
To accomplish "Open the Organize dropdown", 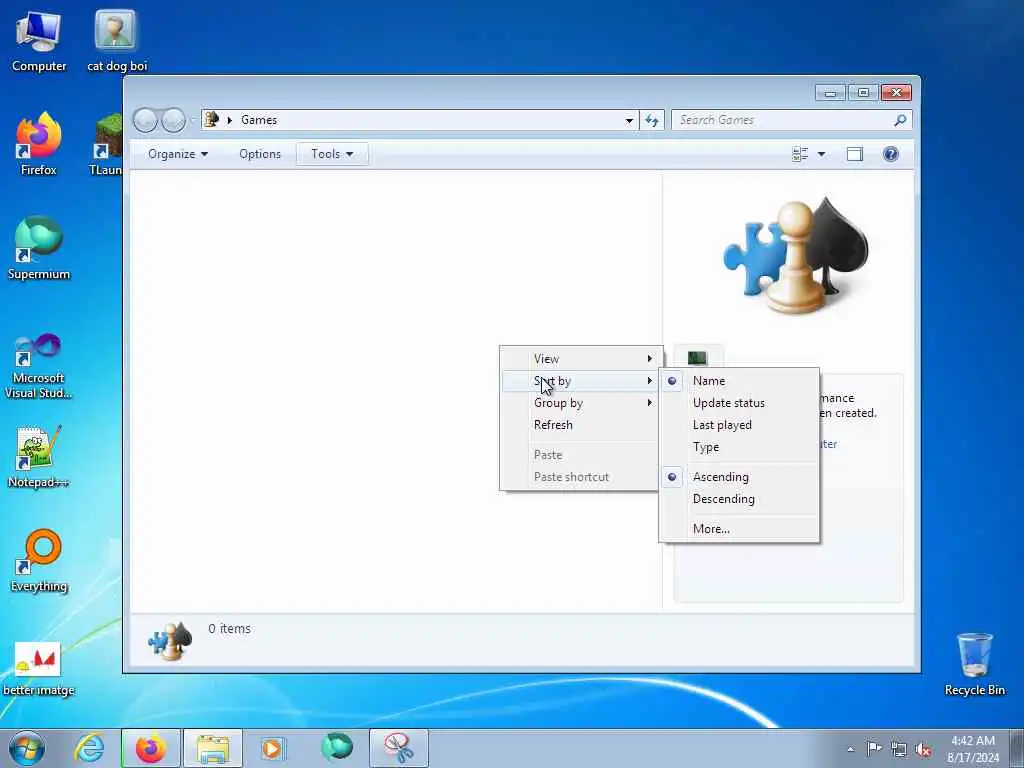I will coord(178,154).
